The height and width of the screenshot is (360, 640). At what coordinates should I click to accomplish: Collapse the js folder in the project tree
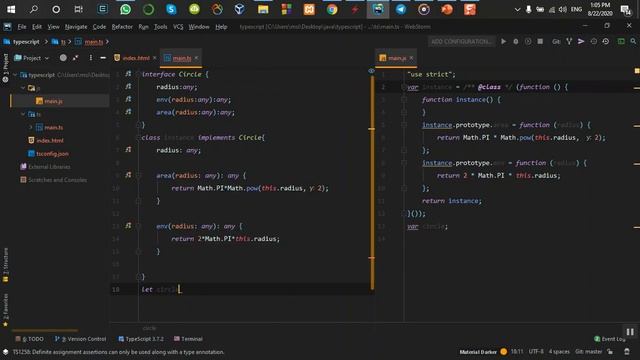pyautogui.click(x=23, y=88)
